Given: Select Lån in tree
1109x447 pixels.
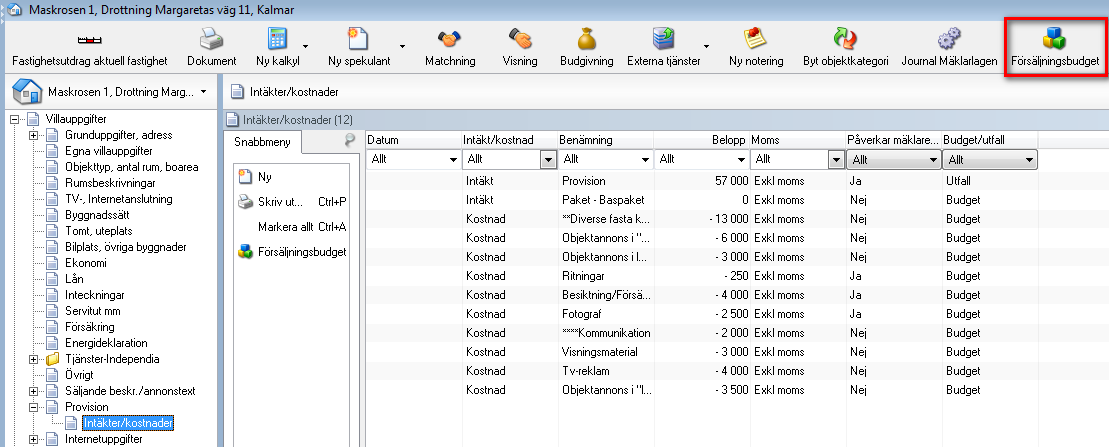Looking at the screenshot, I should 74,279.
